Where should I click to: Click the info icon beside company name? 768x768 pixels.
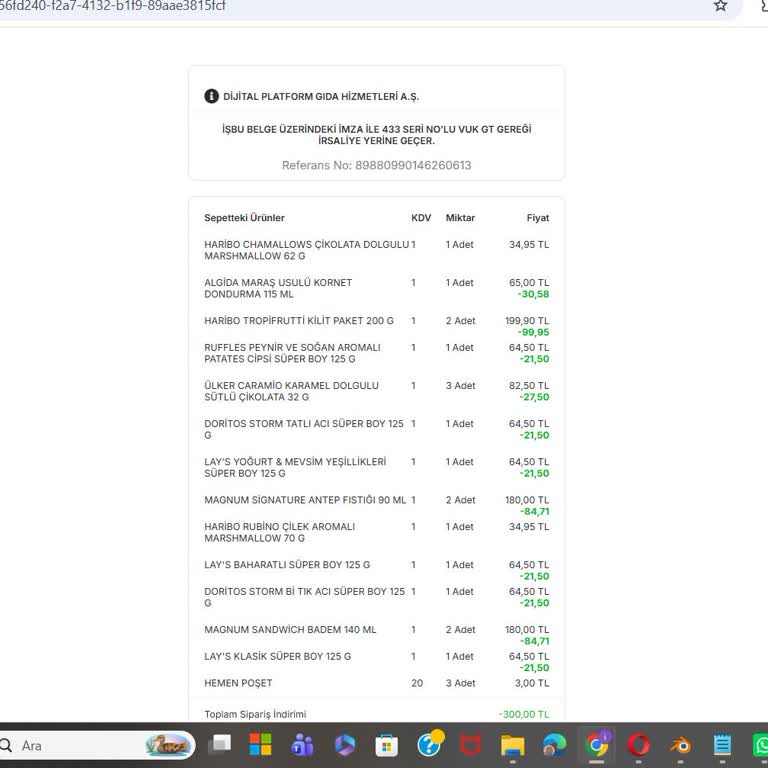[x=211, y=96]
